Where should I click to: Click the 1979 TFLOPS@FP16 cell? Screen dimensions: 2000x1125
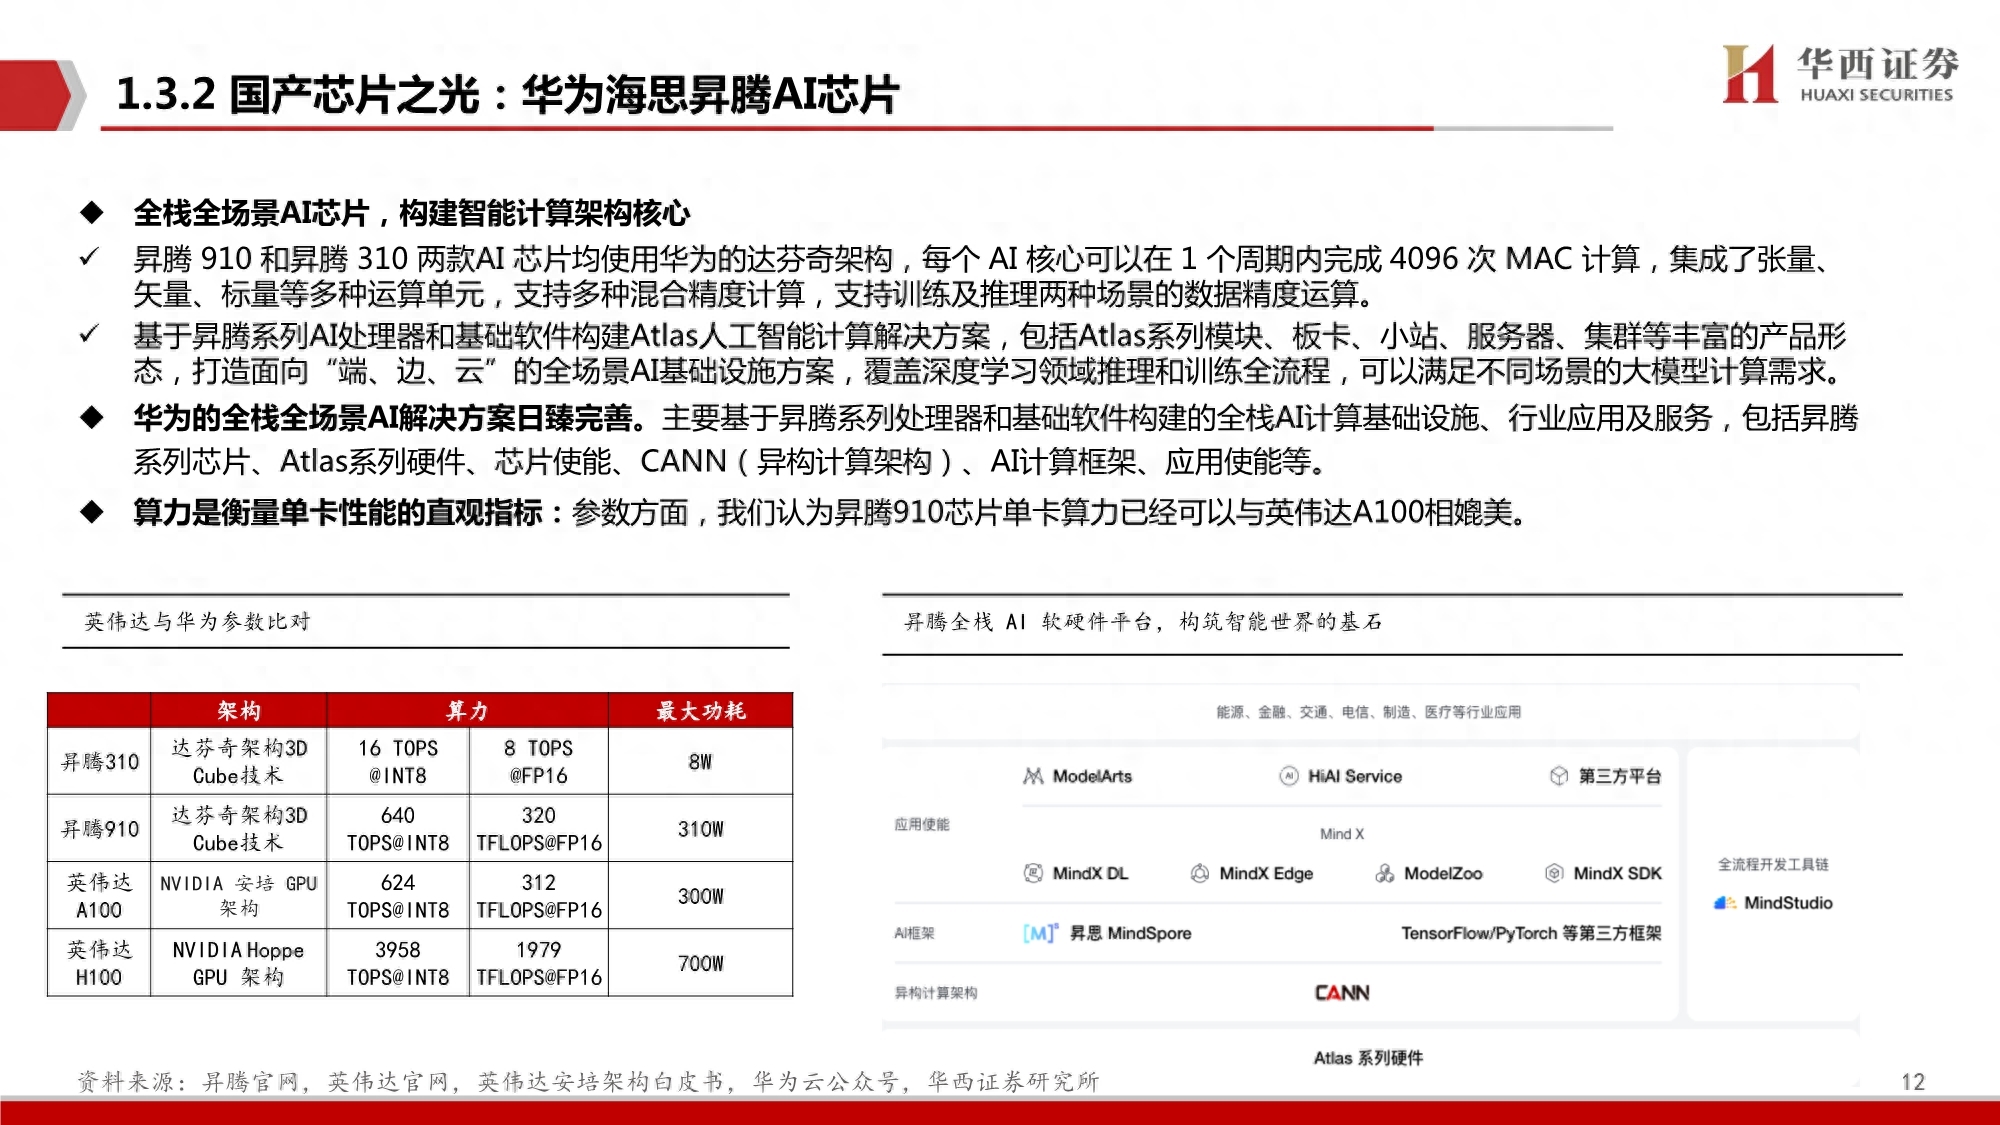[538, 963]
